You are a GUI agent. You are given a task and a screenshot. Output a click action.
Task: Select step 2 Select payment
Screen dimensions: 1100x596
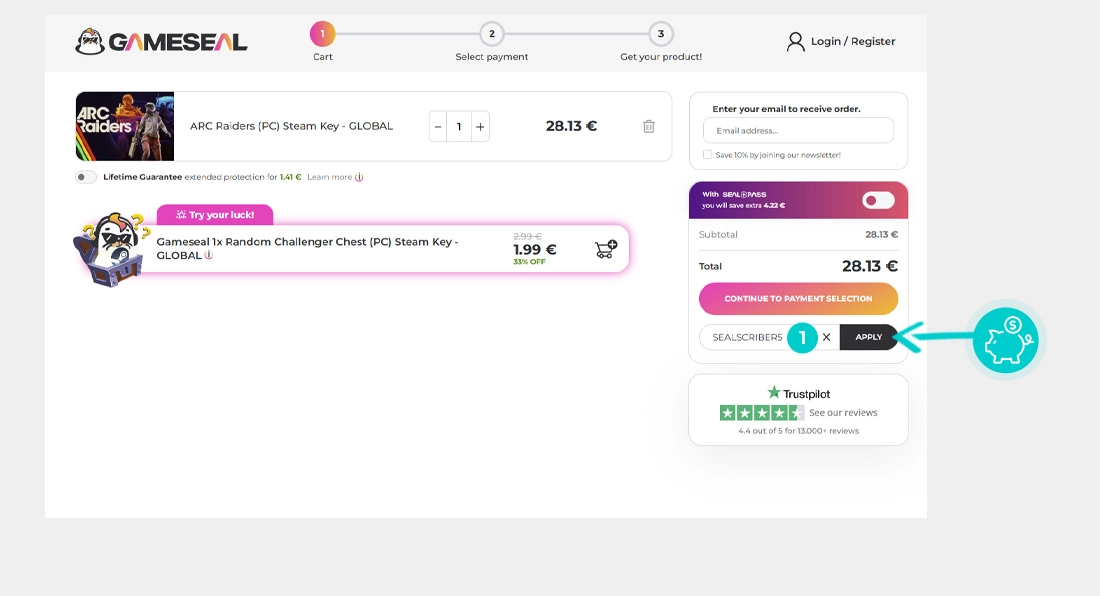coord(492,42)
